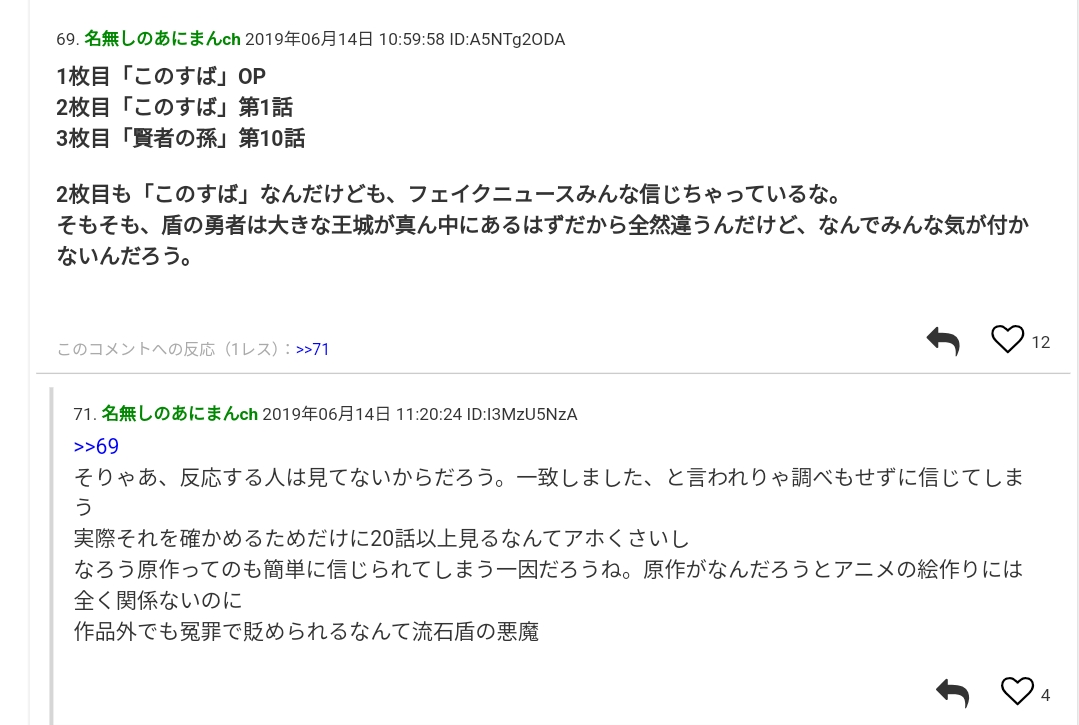Click reply arrow on comment 69
This screenshot has height=725, width=1079.
tap(942, 341)
